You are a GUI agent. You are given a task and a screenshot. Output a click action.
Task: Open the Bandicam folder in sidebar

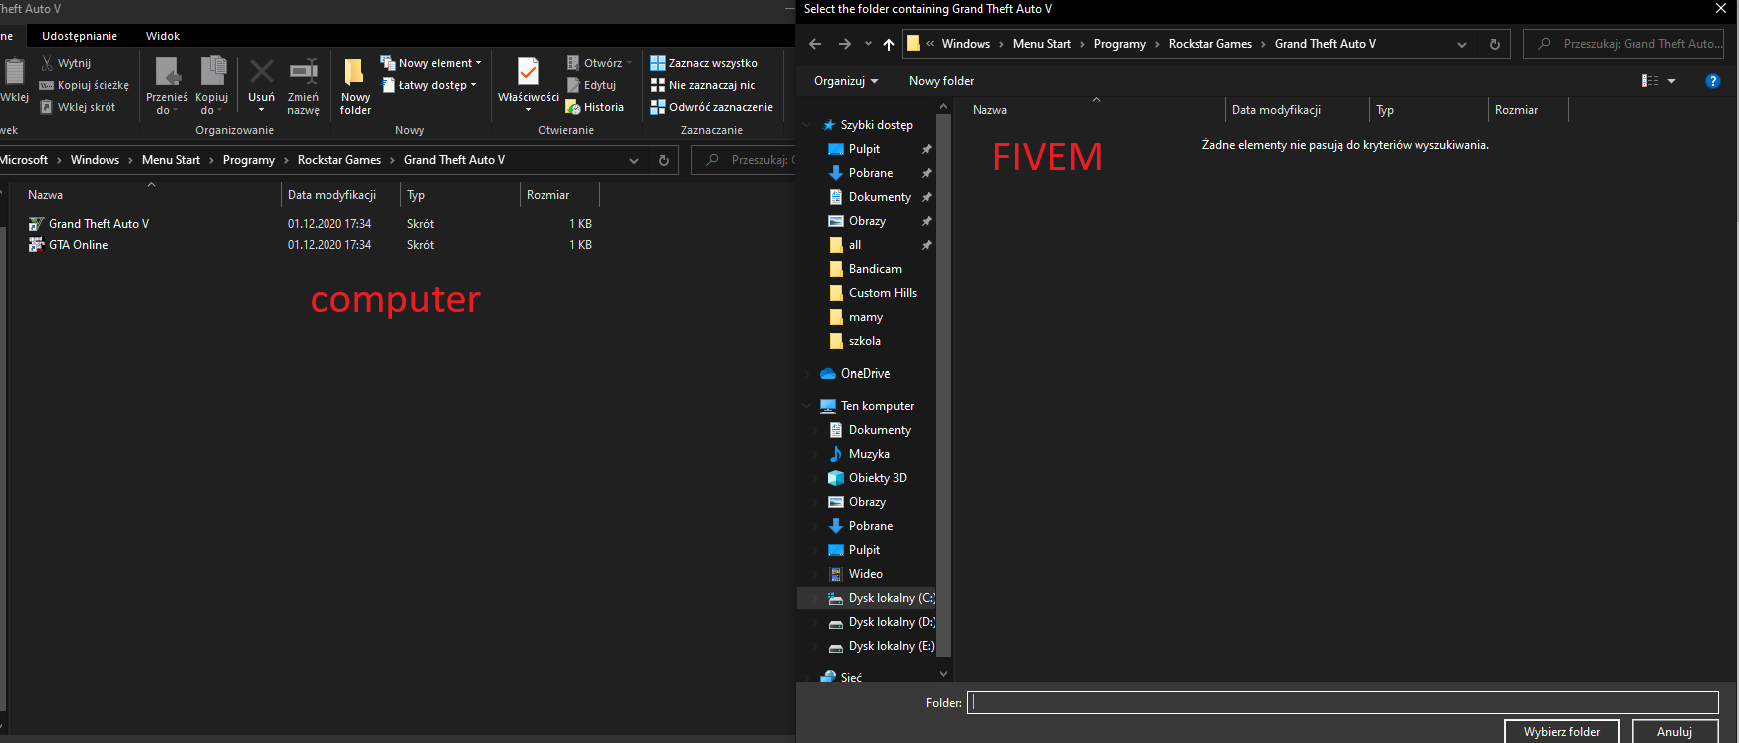pyautogui.click(x=875, y=269)
